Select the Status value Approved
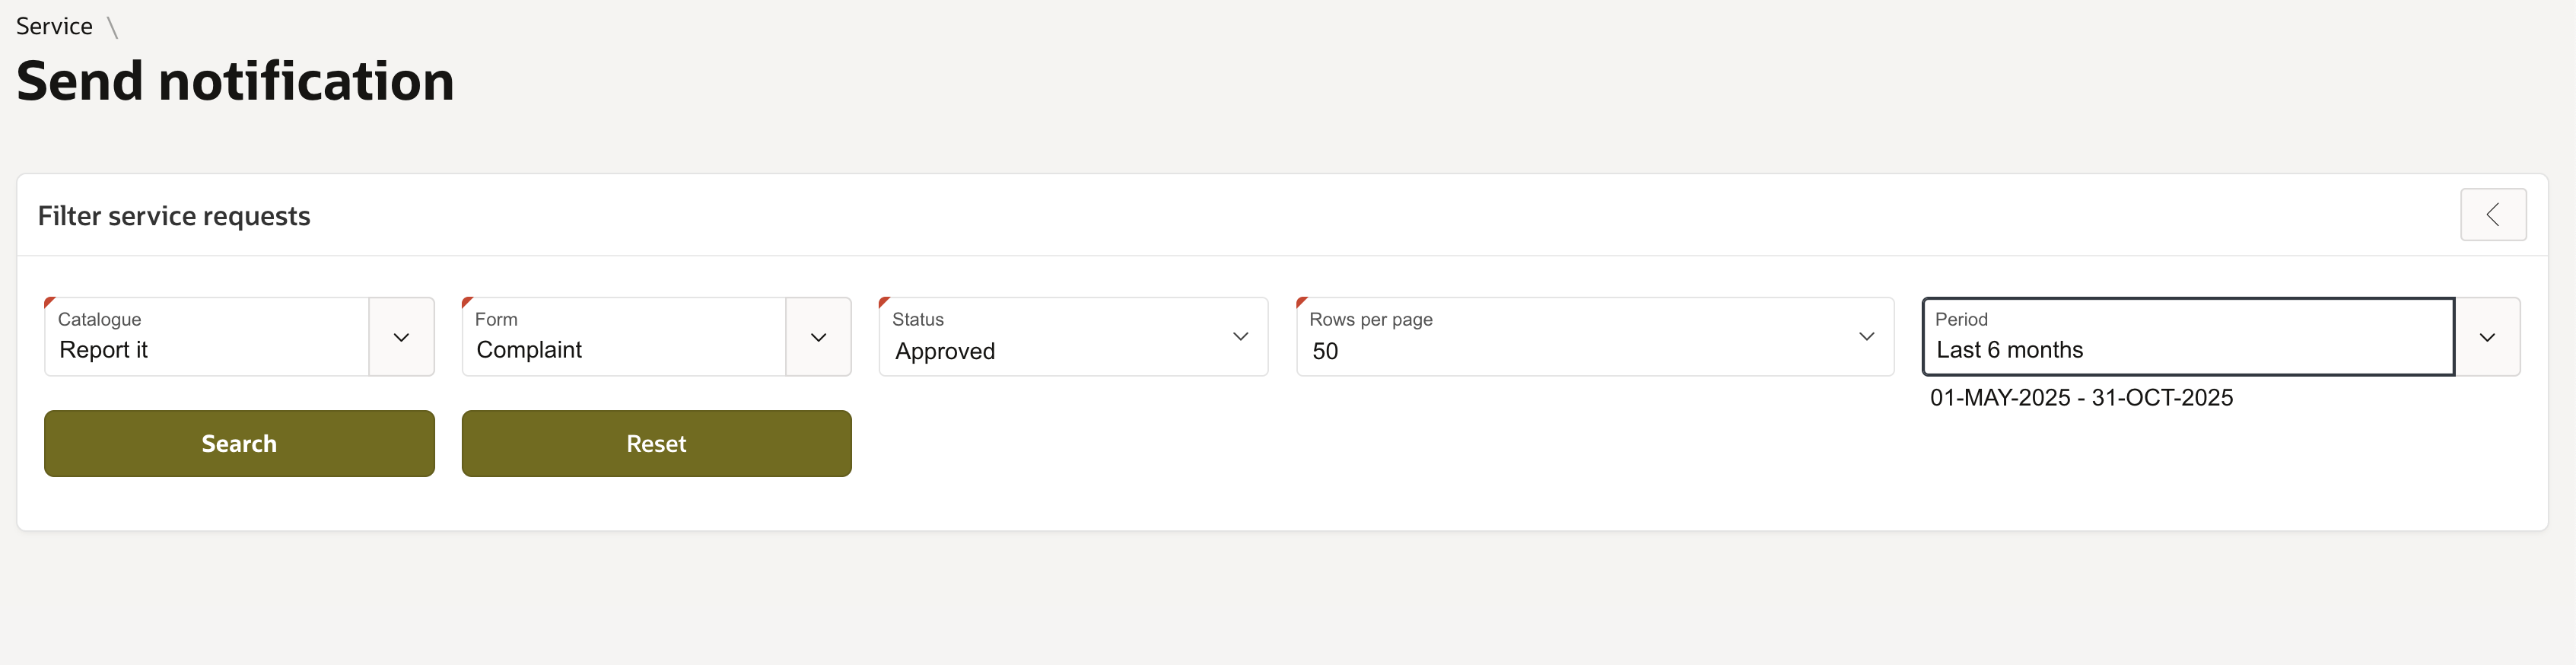This screenshot has width=2576, height=665. [945, 351]
